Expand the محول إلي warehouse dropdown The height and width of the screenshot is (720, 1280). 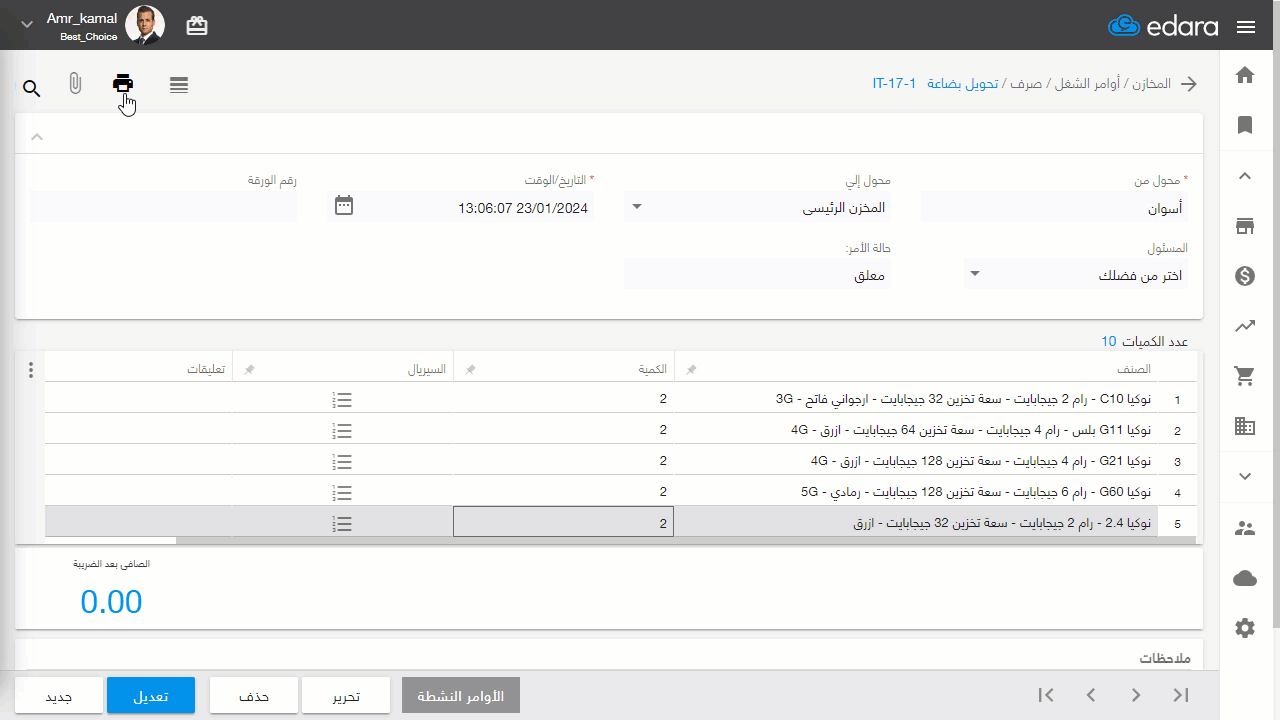click(x=637, y=208)
